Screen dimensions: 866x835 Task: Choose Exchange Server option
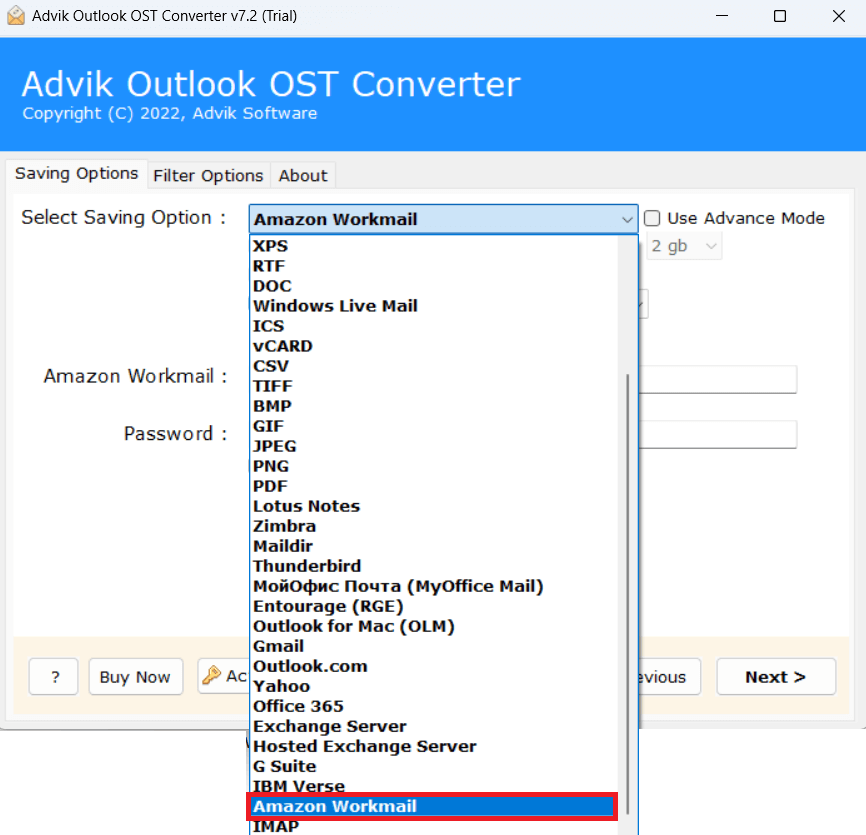point(434,726)
